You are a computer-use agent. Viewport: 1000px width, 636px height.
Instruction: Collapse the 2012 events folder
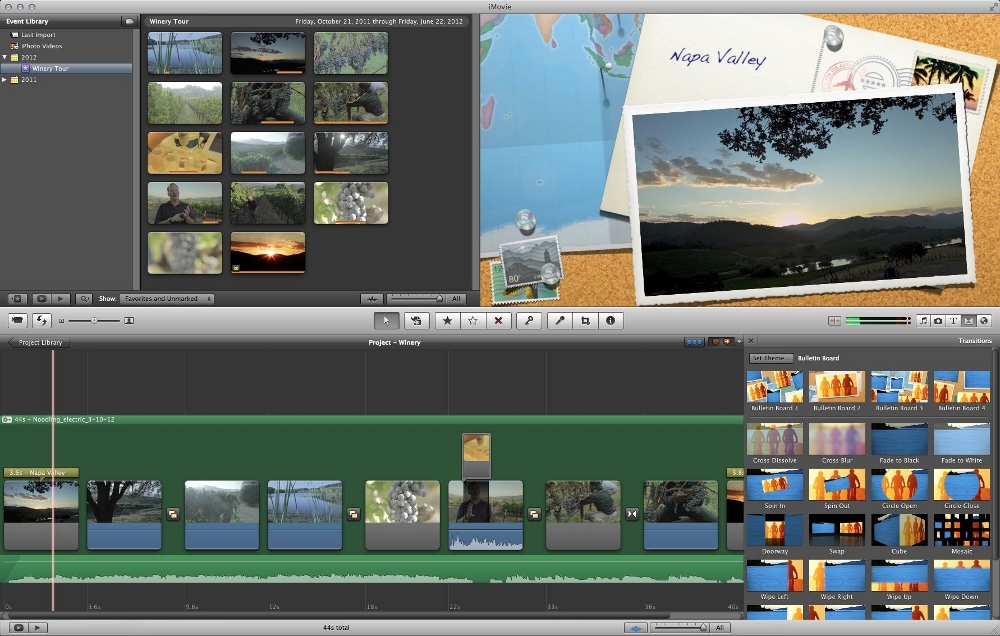click(5, 57)
